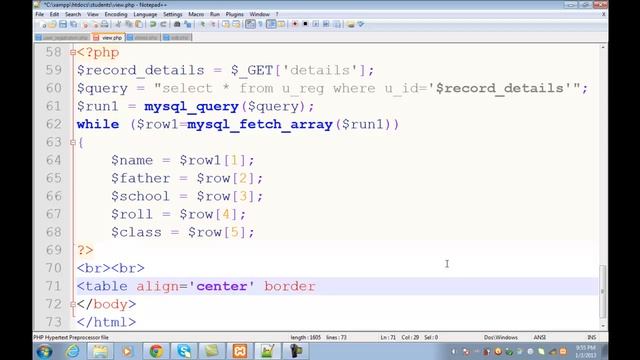The image size is (640, 360).
Task: Click the scrollbar up arrow in editor
Action: point(603,48)
